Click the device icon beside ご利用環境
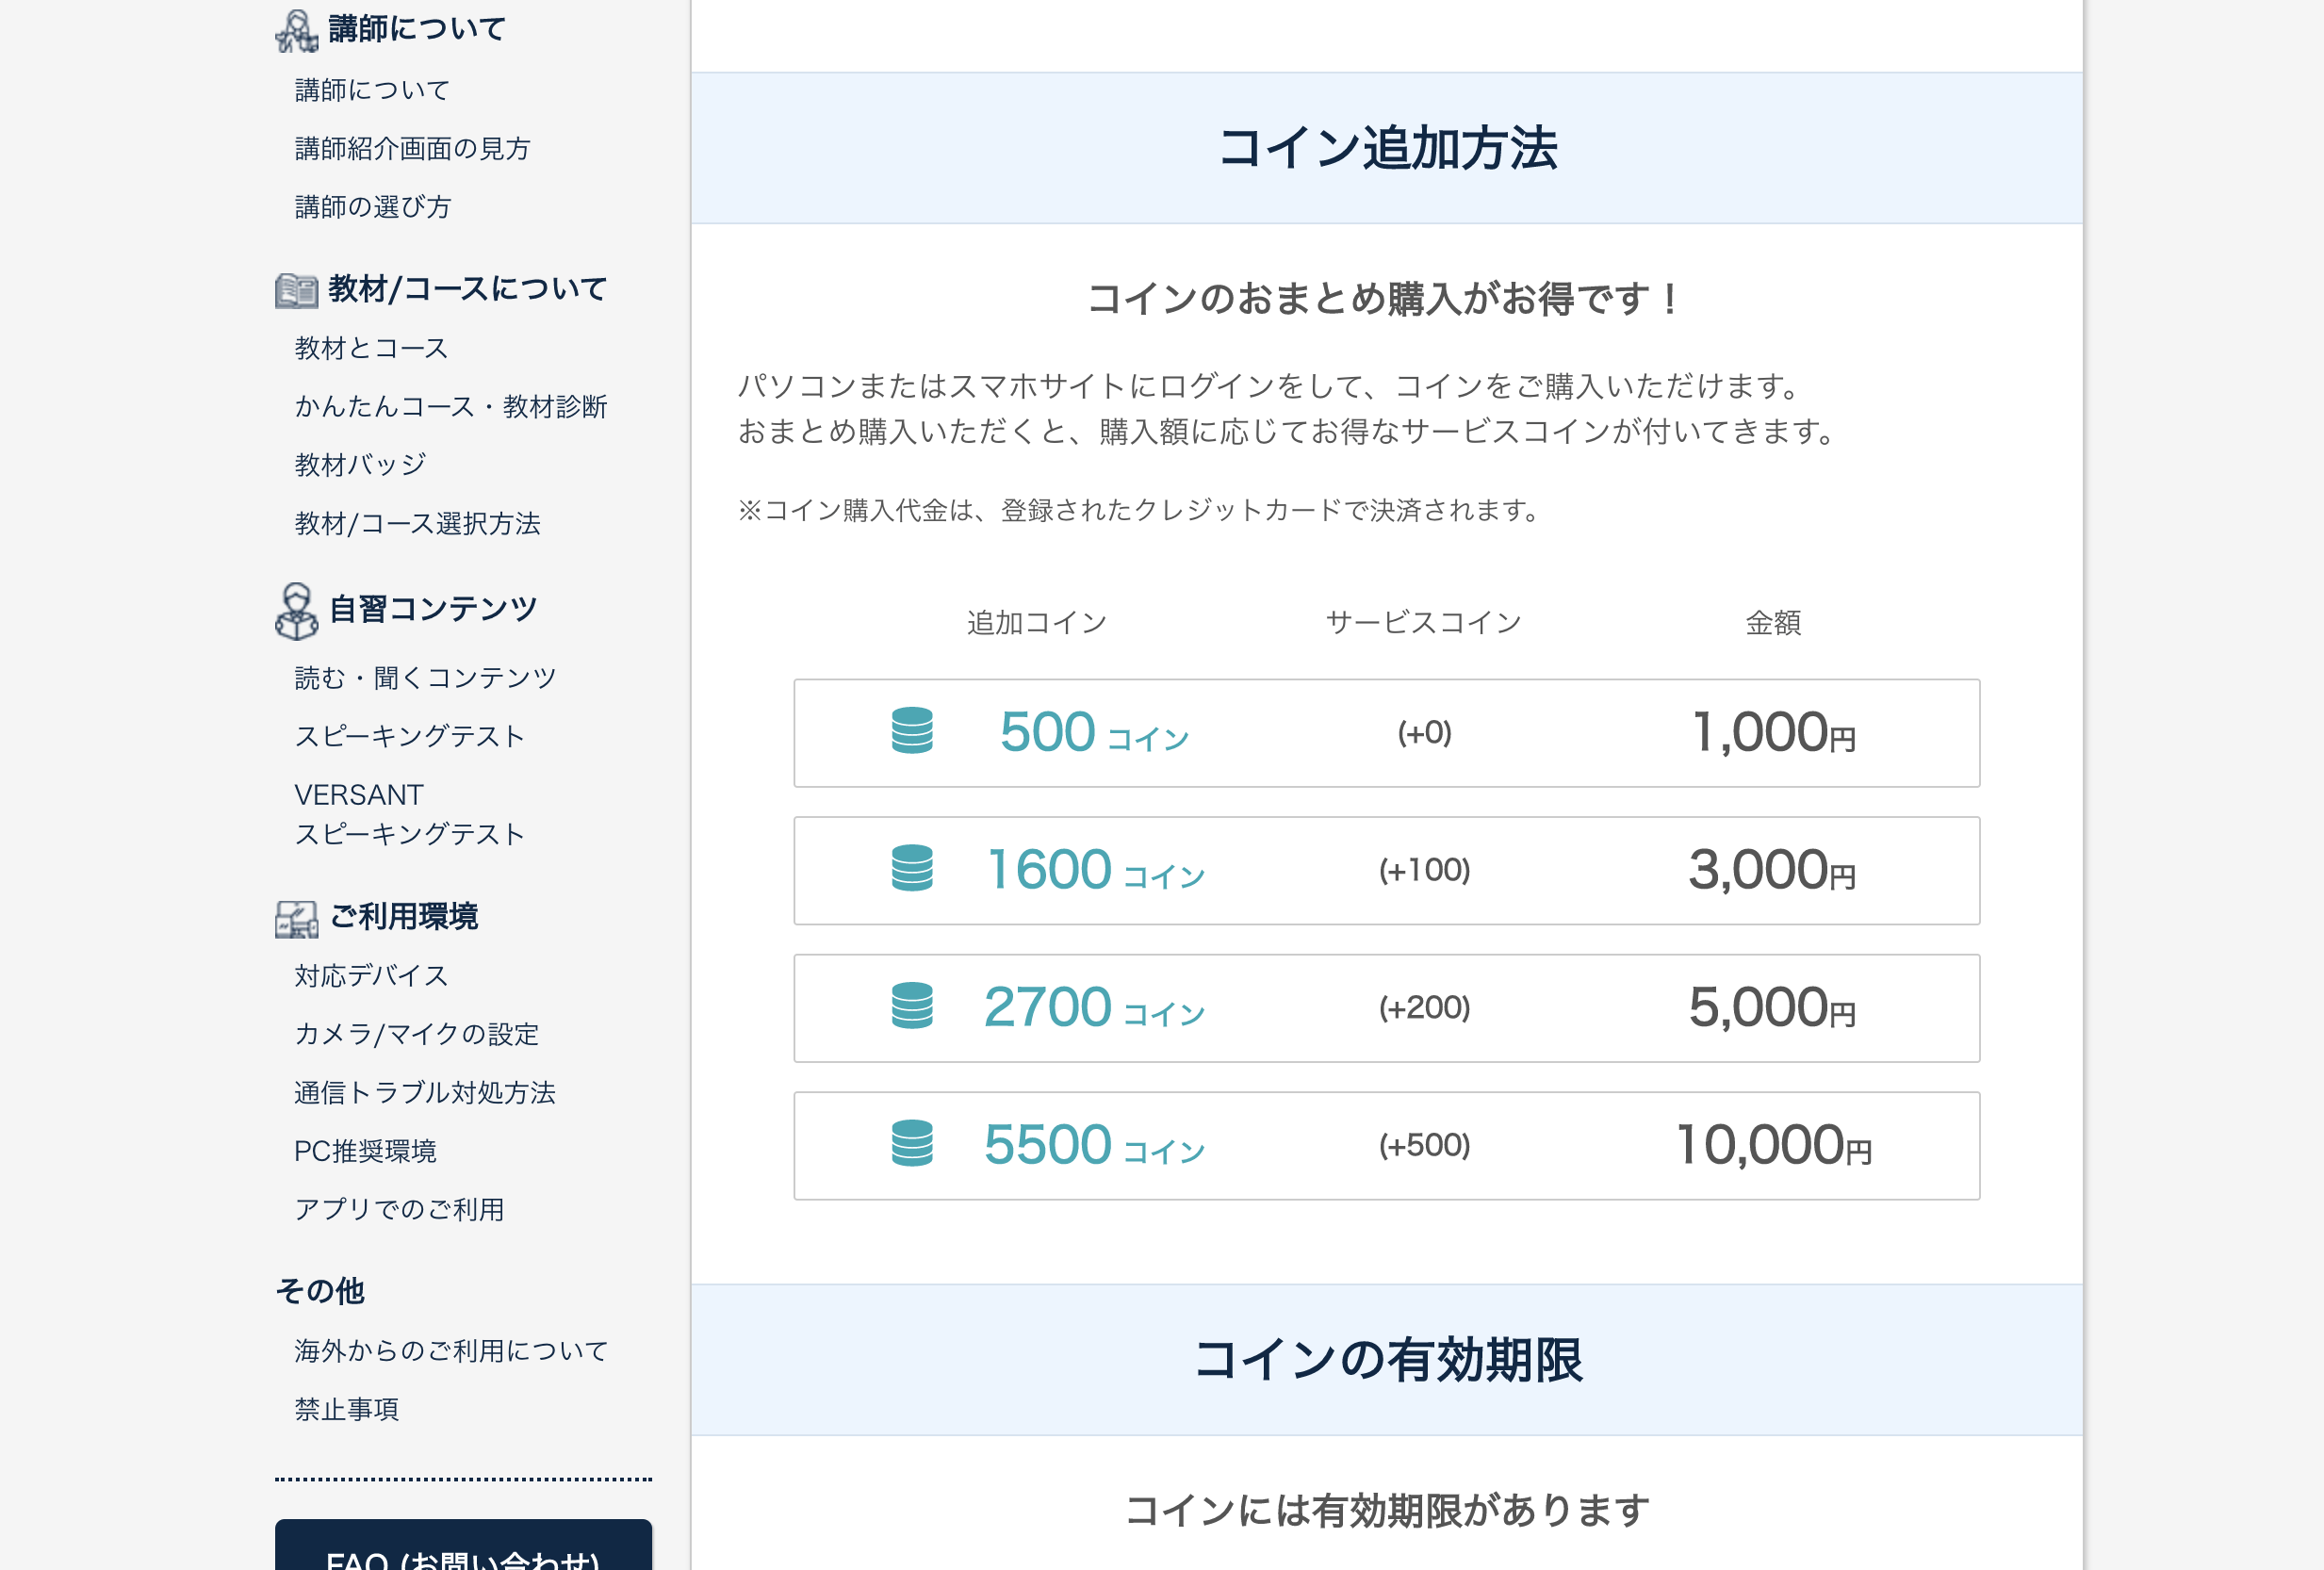Viewport: 2324px width, 1570px height. (296, 918)
